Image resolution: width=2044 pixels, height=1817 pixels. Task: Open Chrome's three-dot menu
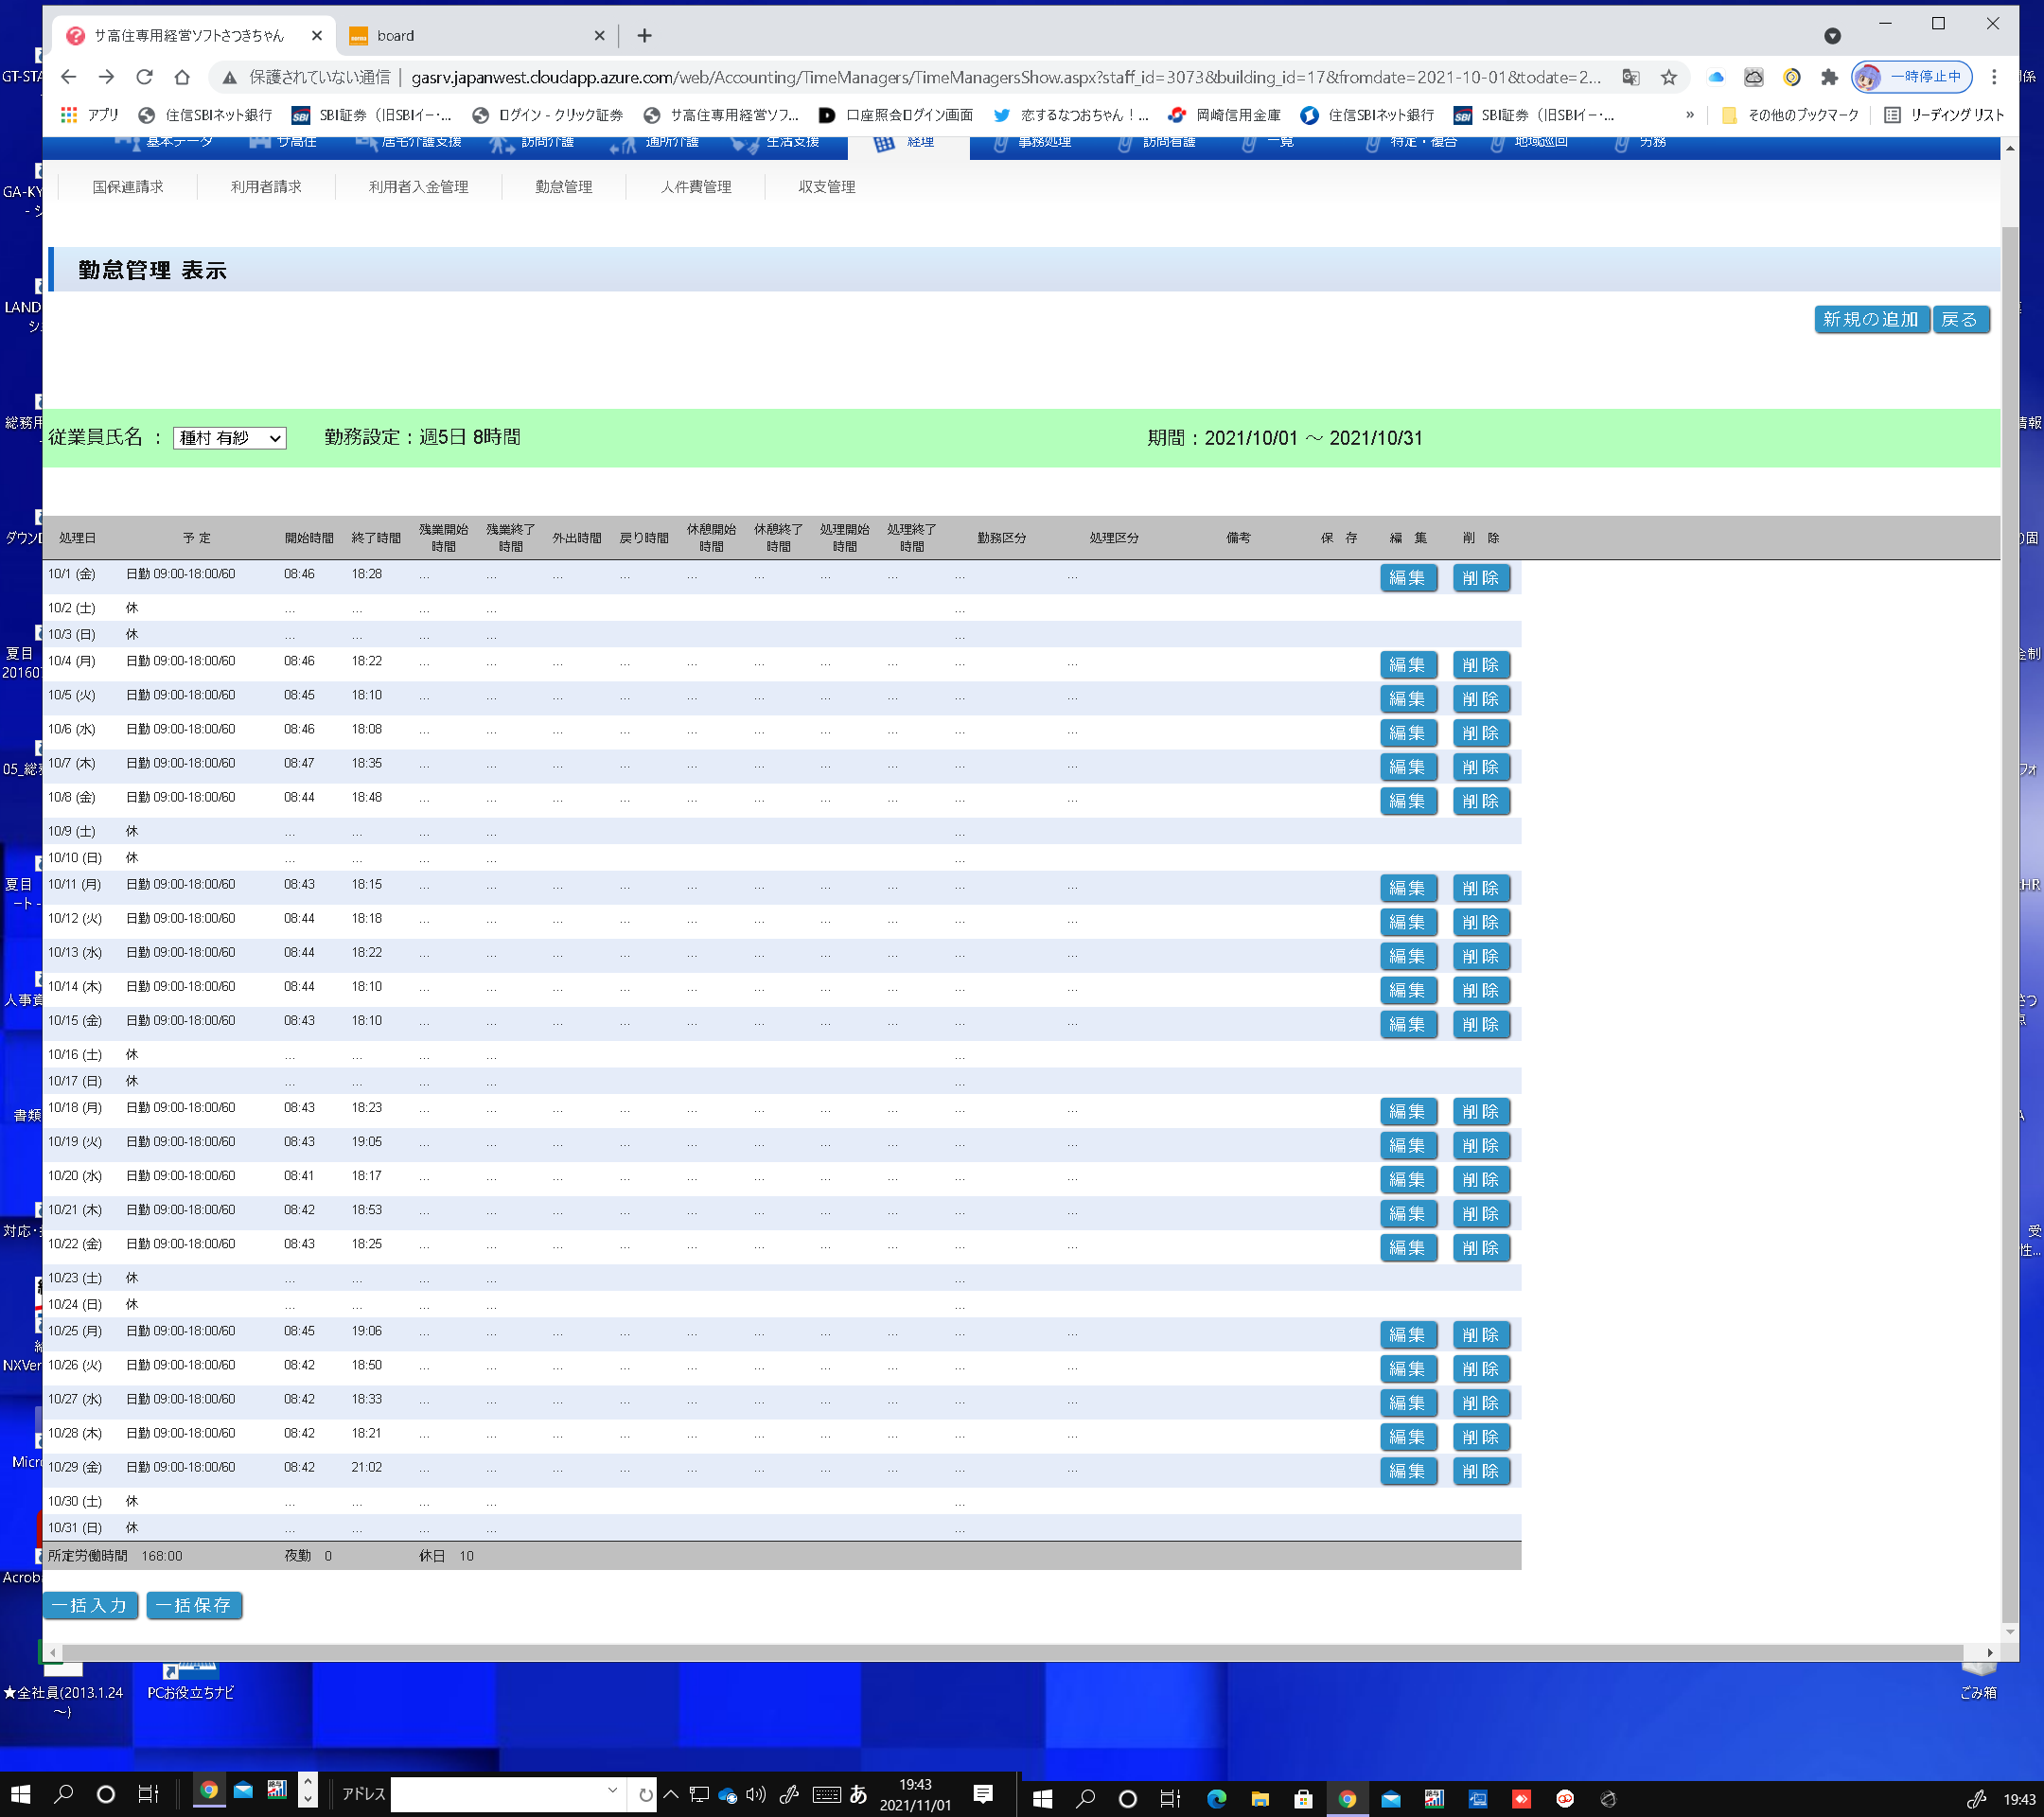click(1993, 77)
